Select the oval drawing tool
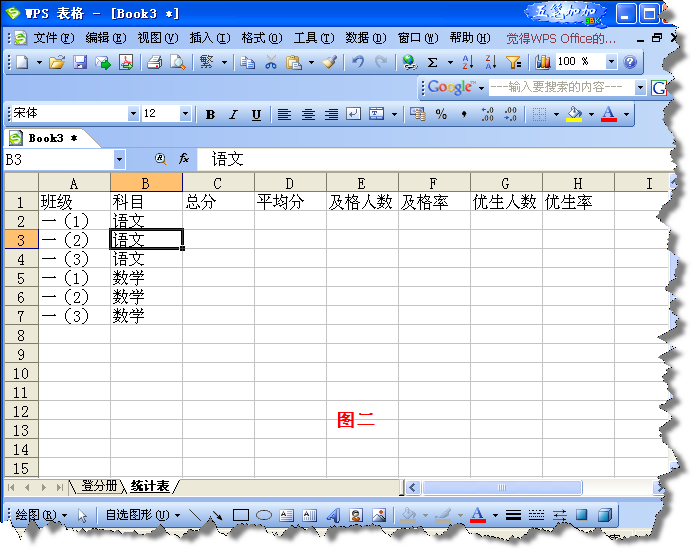692x550 pixels. pyautogui.click(x=264, y=516)
